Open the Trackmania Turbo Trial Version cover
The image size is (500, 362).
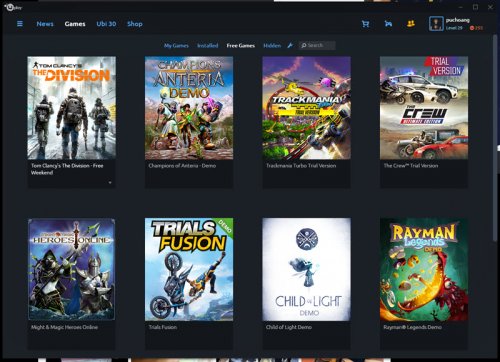pos(306,108)
